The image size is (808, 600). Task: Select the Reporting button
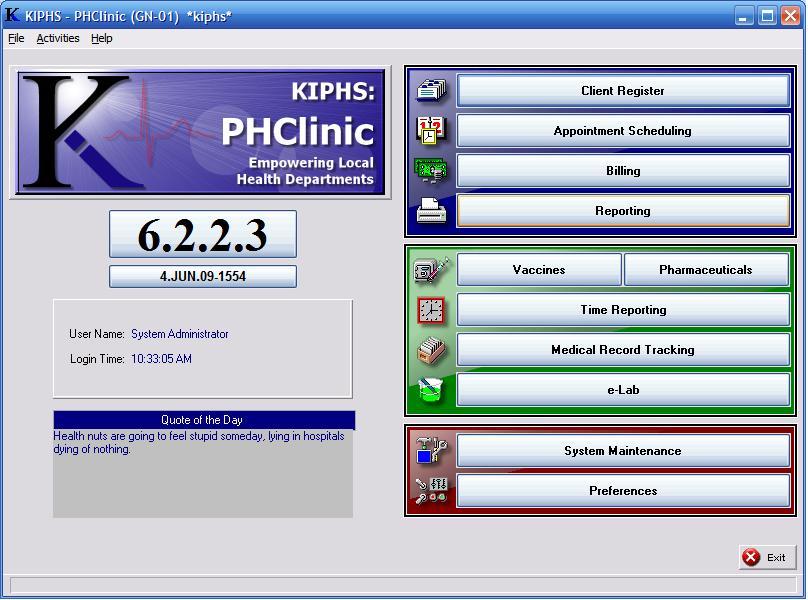622,210
